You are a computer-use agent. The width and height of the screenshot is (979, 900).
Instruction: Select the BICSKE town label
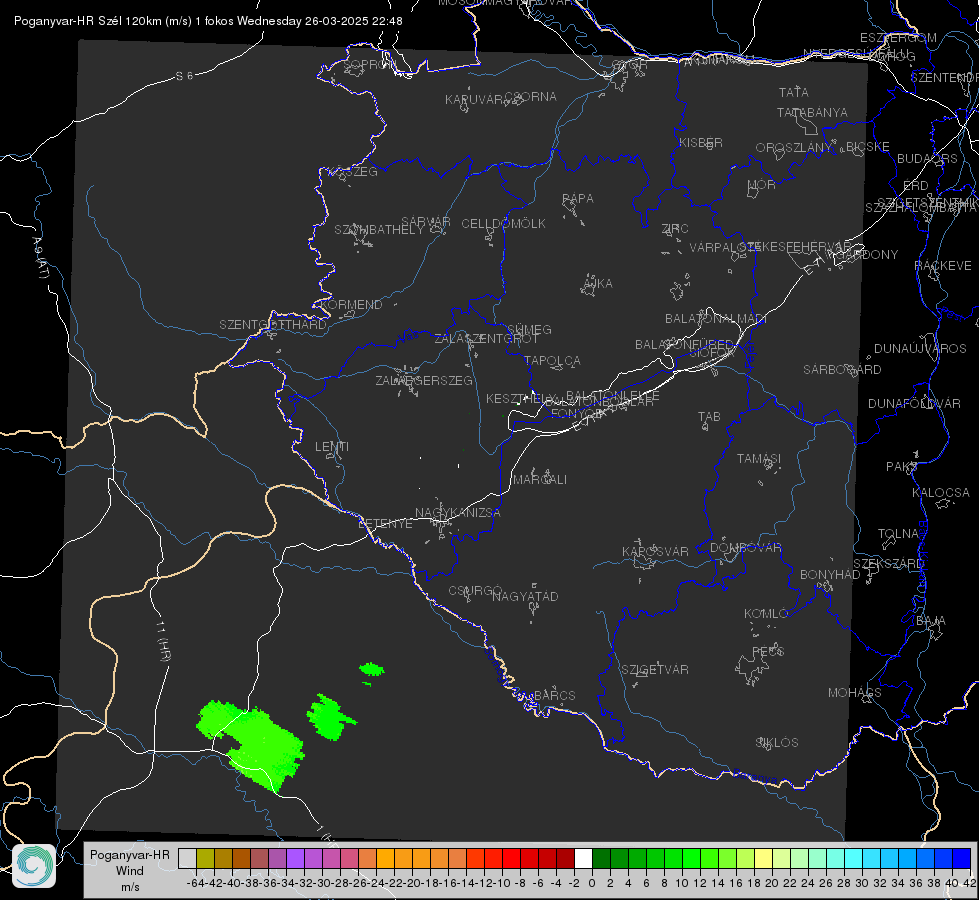coord(868,147)
